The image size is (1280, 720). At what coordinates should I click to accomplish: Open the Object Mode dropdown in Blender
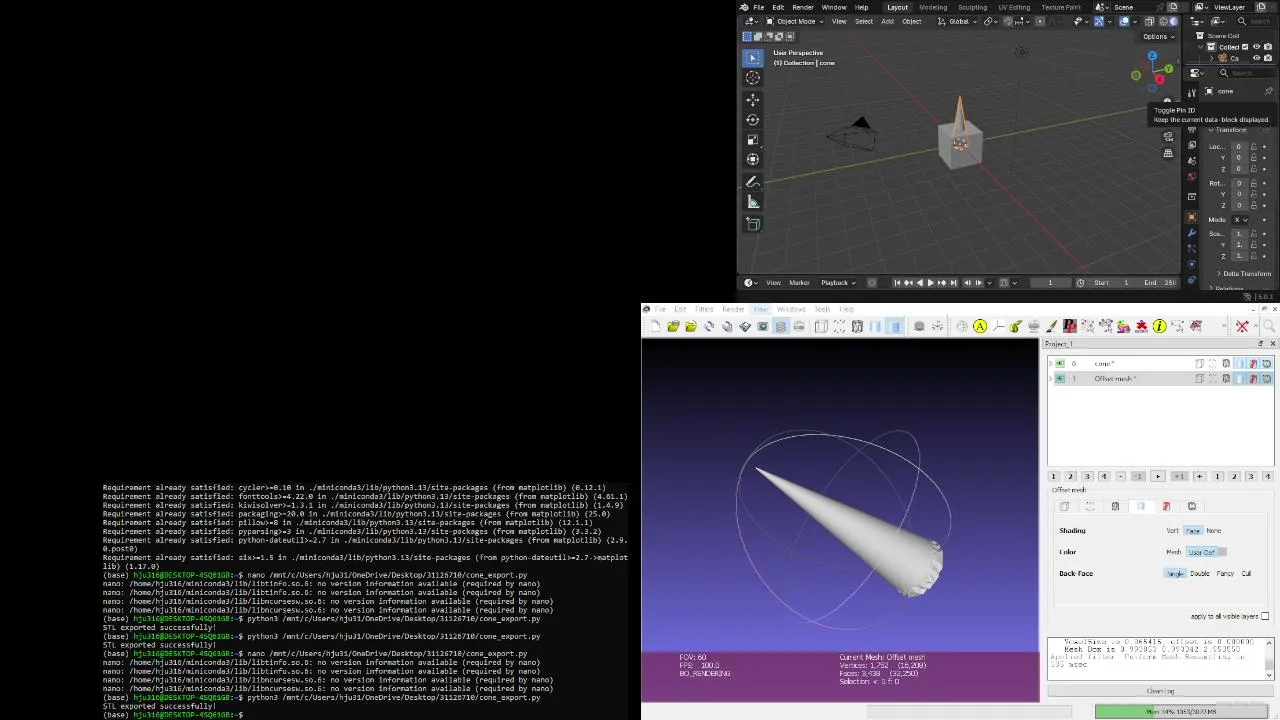(795, 21)
